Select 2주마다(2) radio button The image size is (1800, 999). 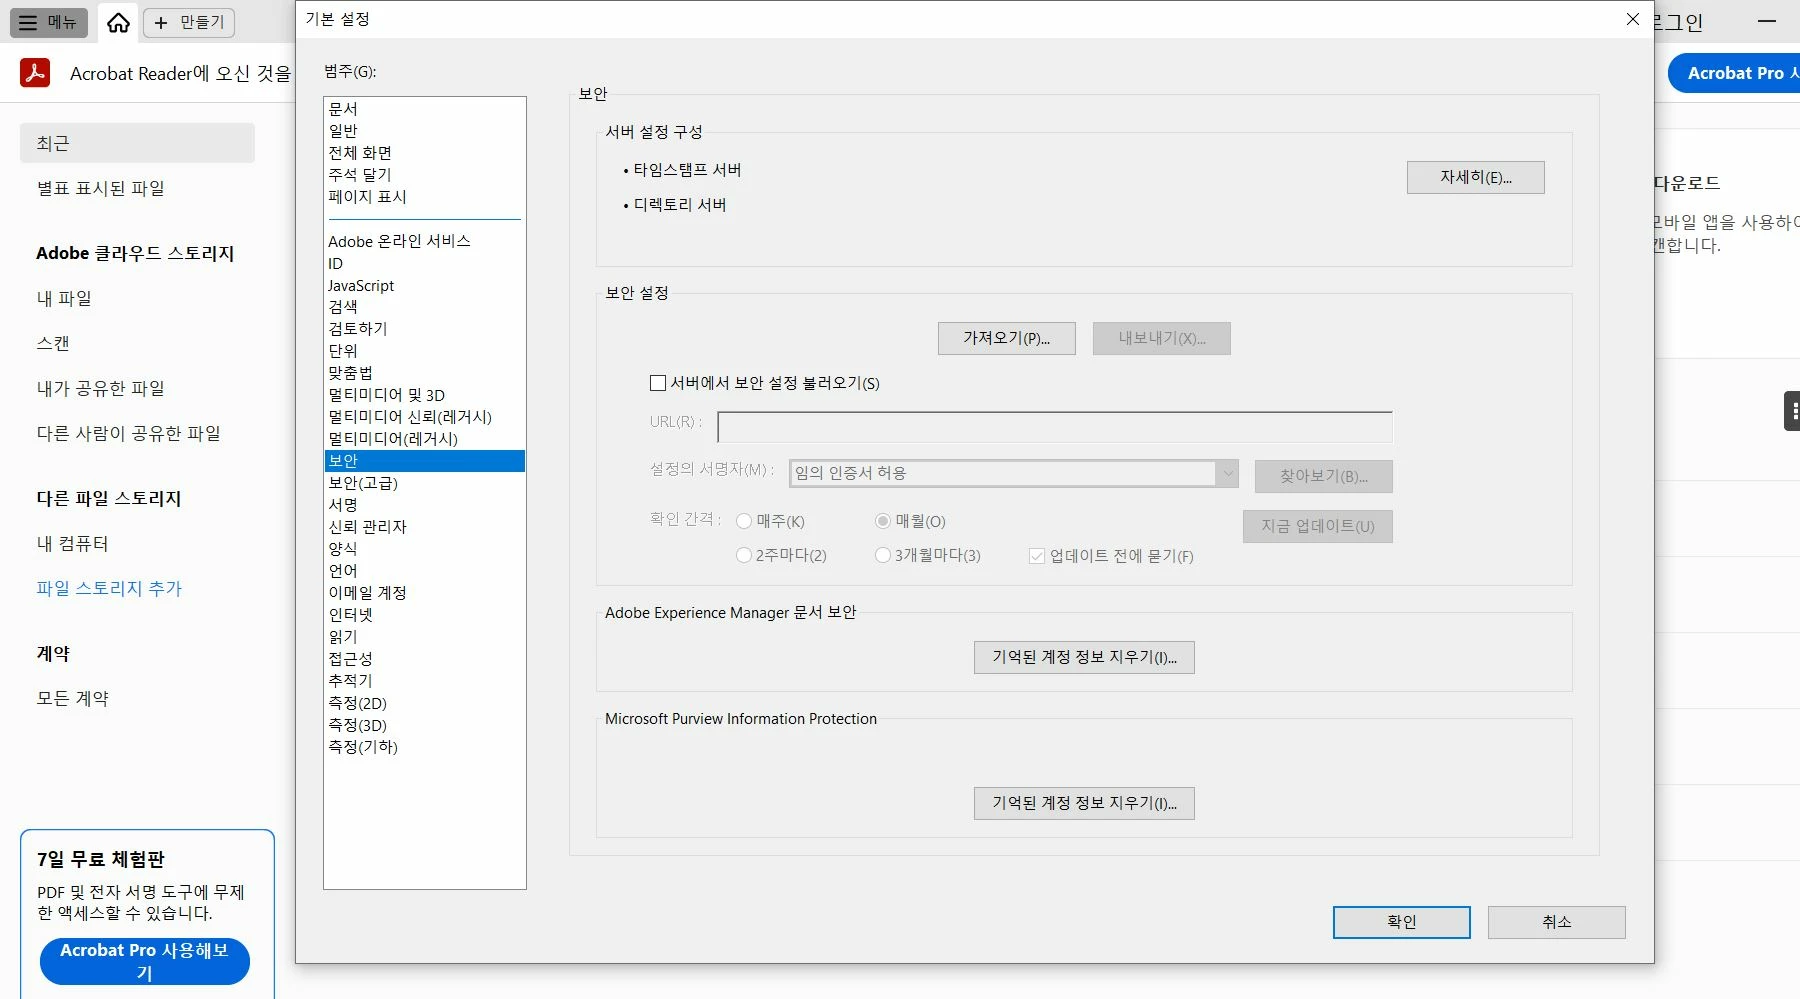[x=743, y=555]
